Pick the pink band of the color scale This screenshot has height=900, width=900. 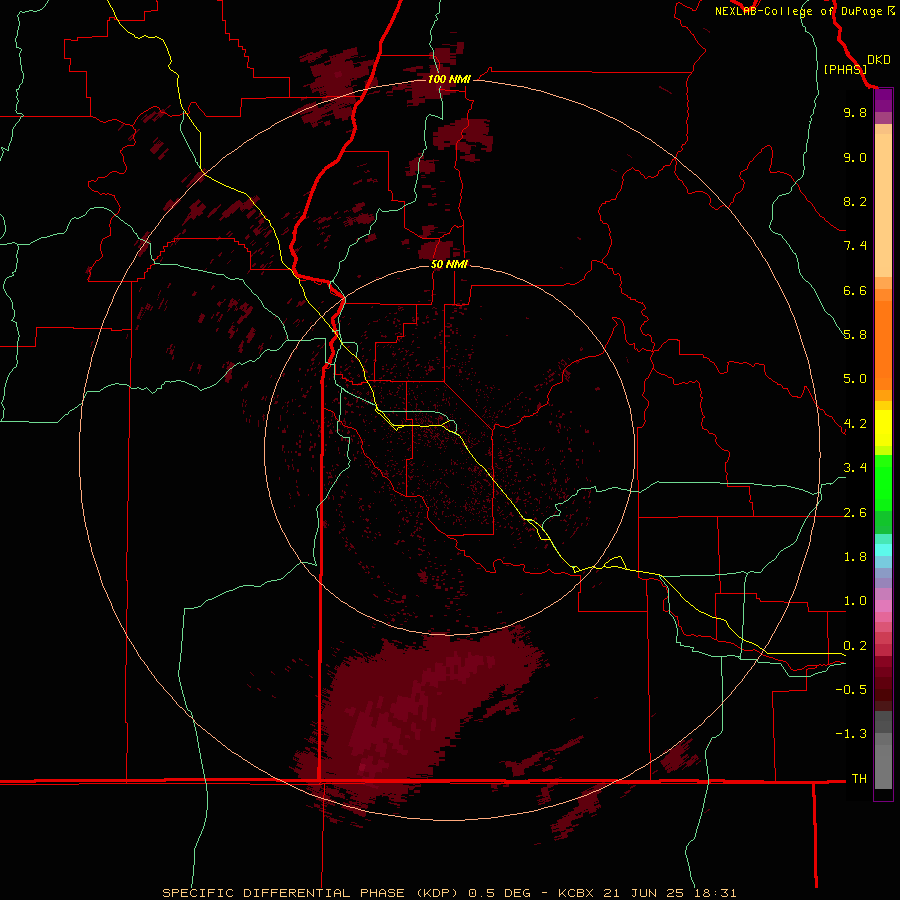883,606
